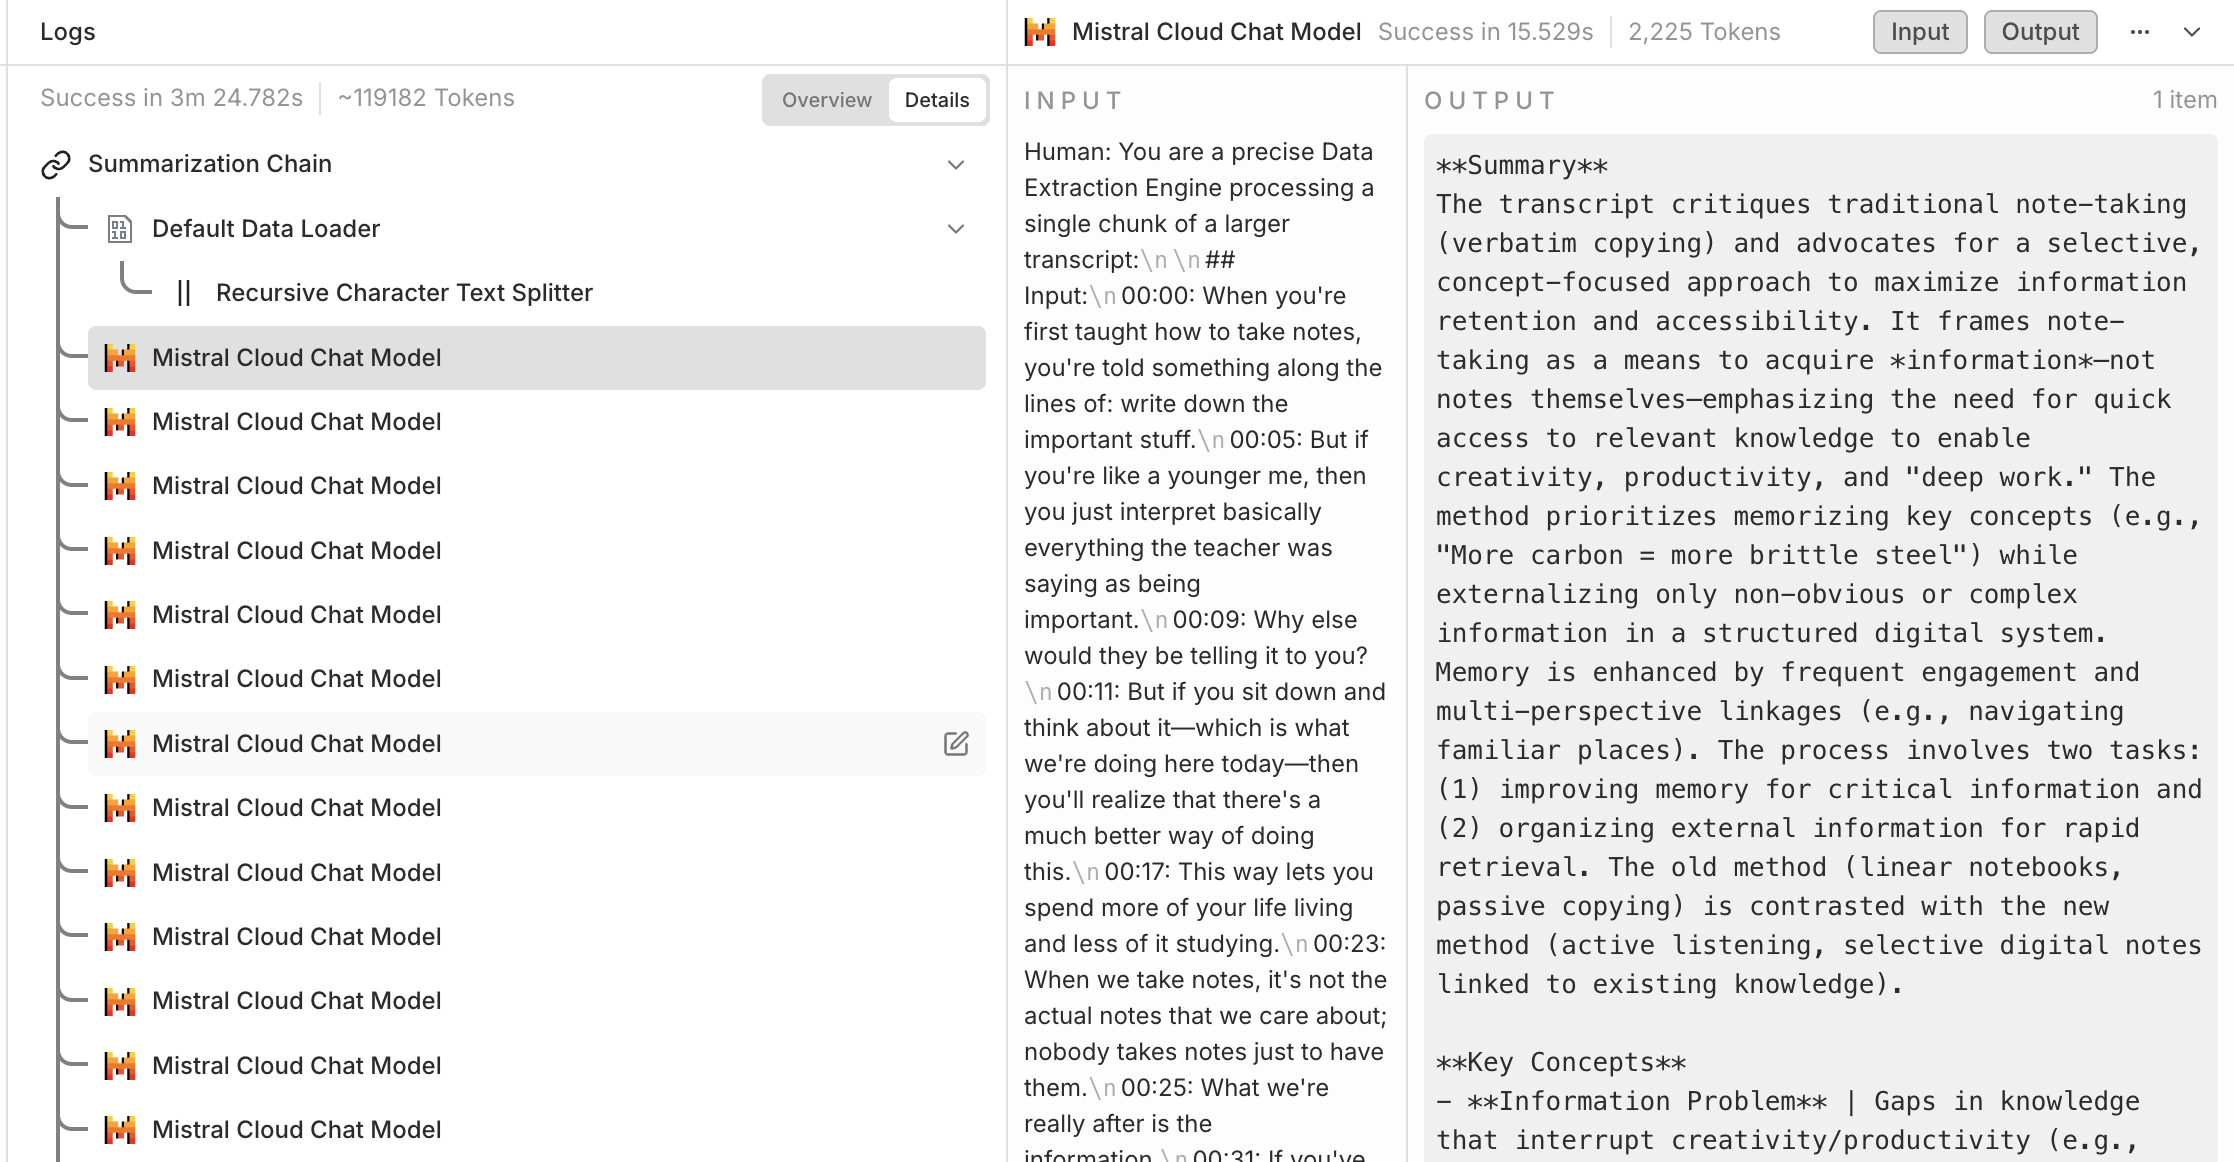Click the Mistral logo in the detail header
The image size is (2234, 1162).
tap(1040, 32)
